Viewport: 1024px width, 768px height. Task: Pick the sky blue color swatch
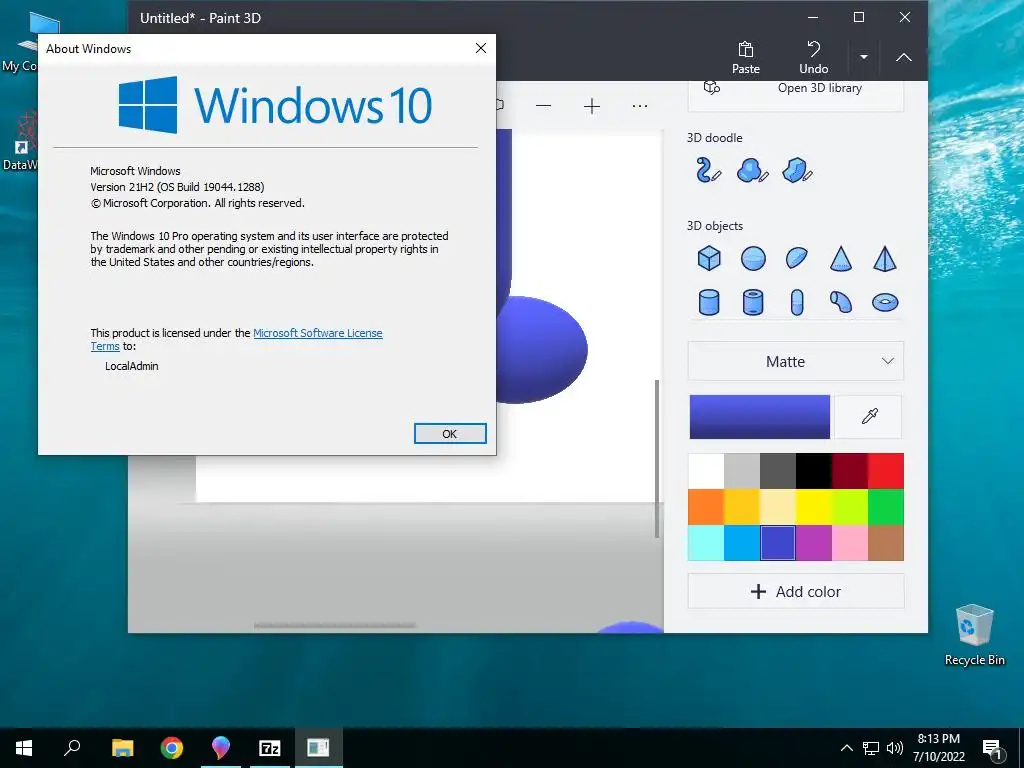(x=742, y=543)
